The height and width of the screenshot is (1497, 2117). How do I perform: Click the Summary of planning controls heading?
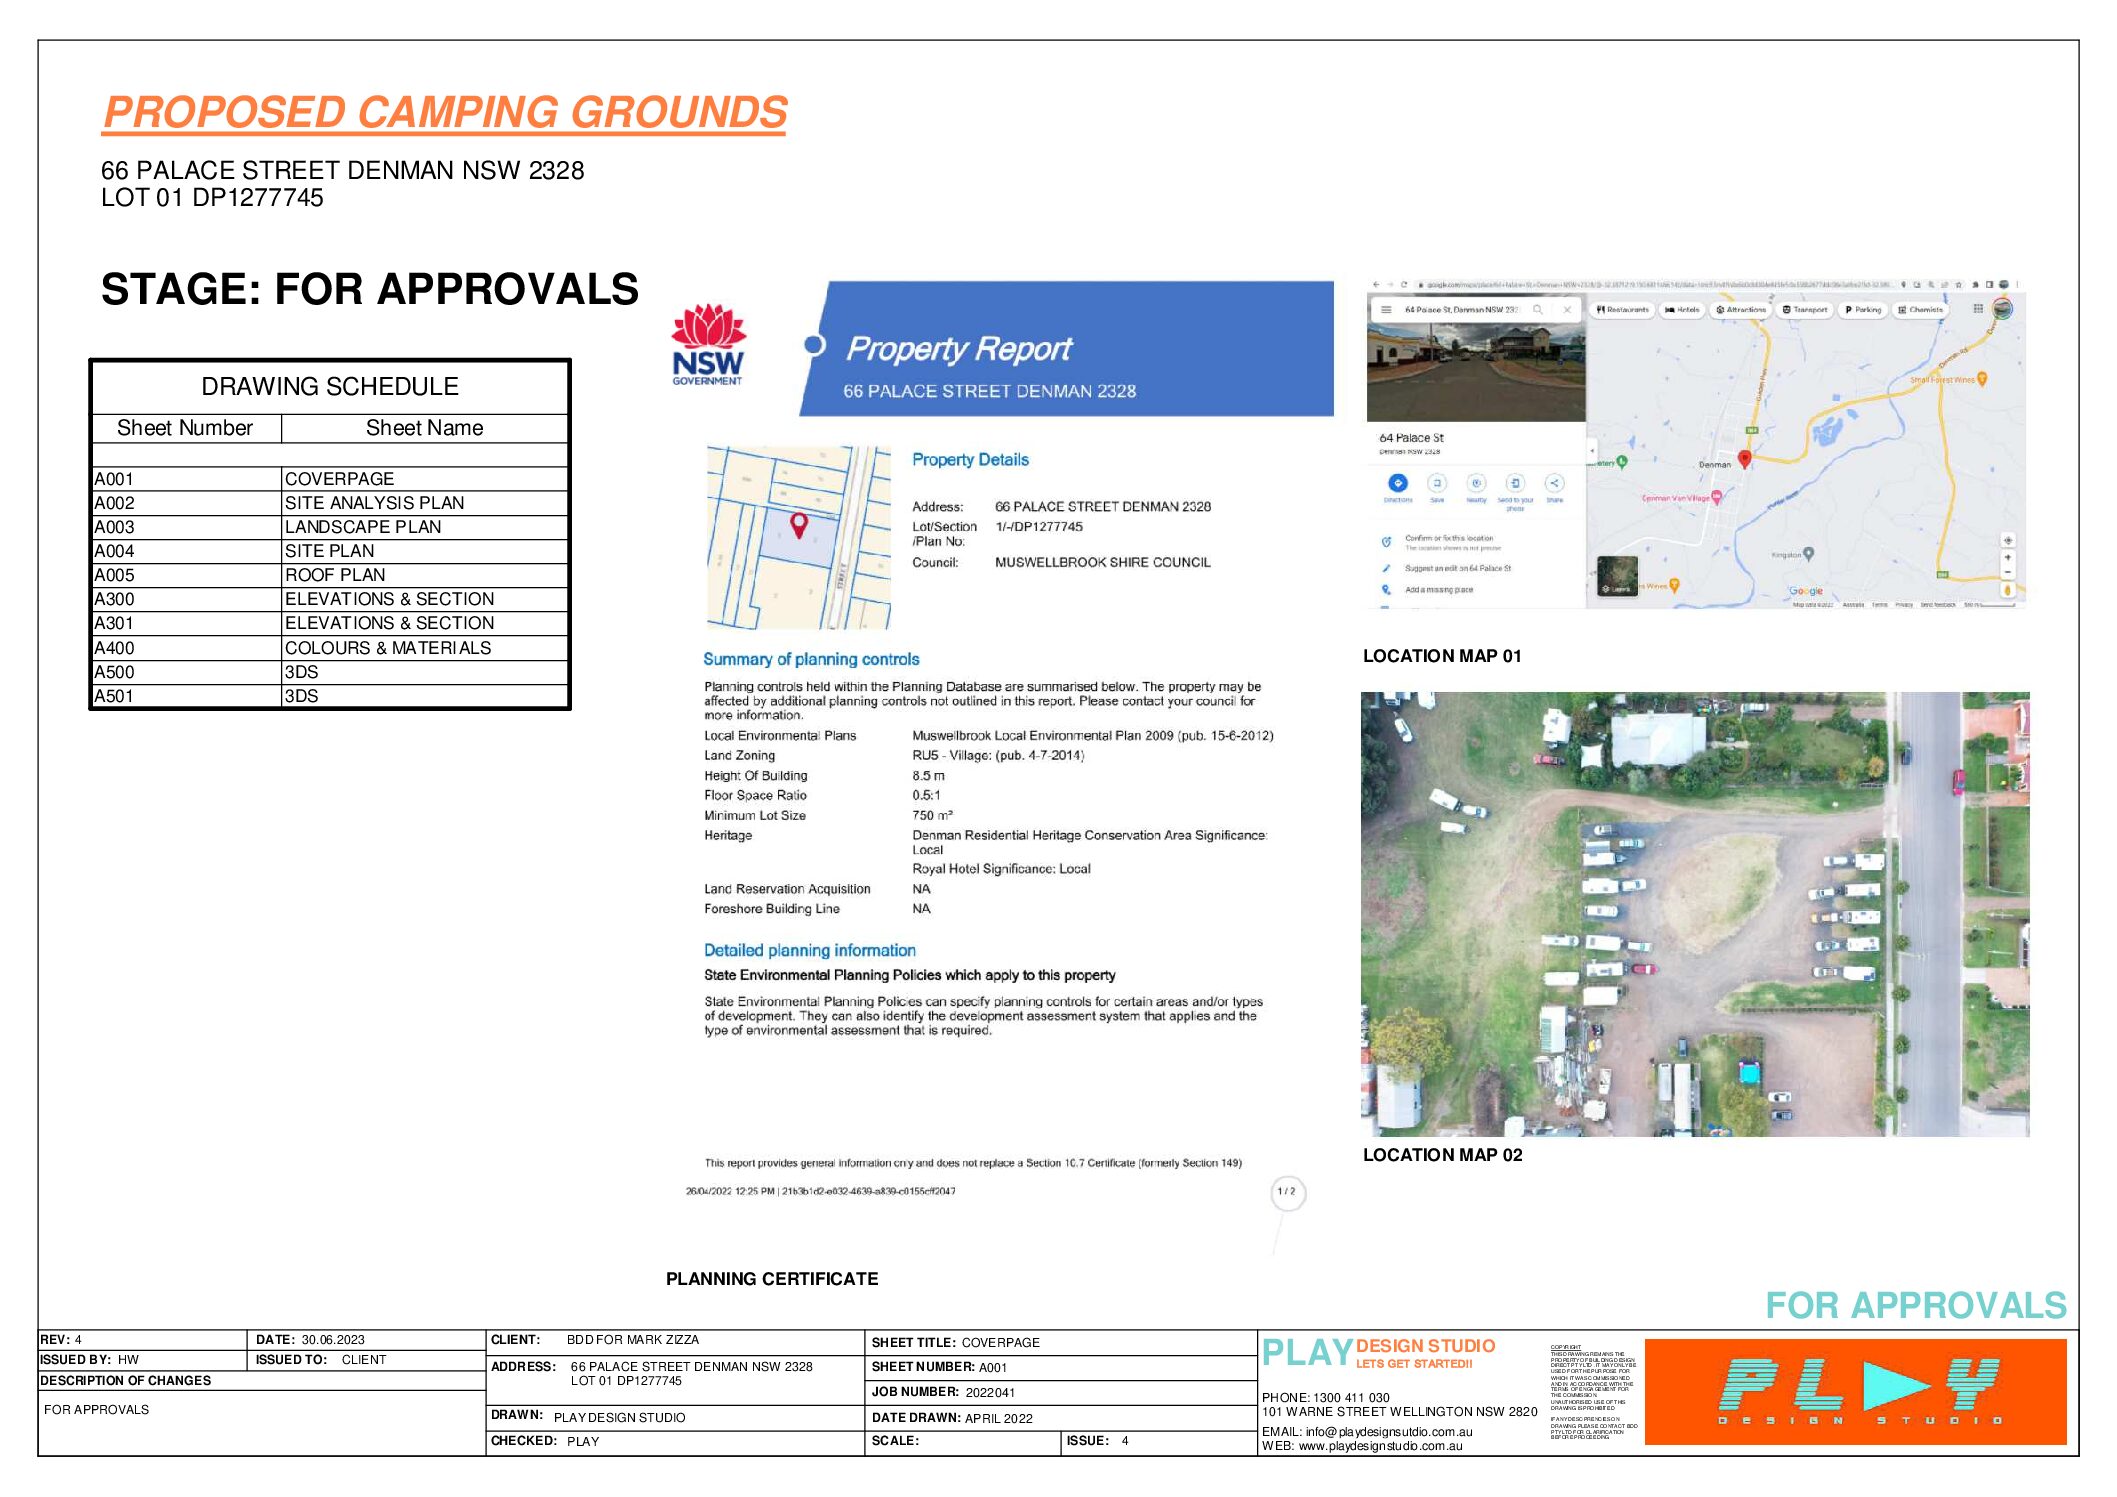(811, 659)
